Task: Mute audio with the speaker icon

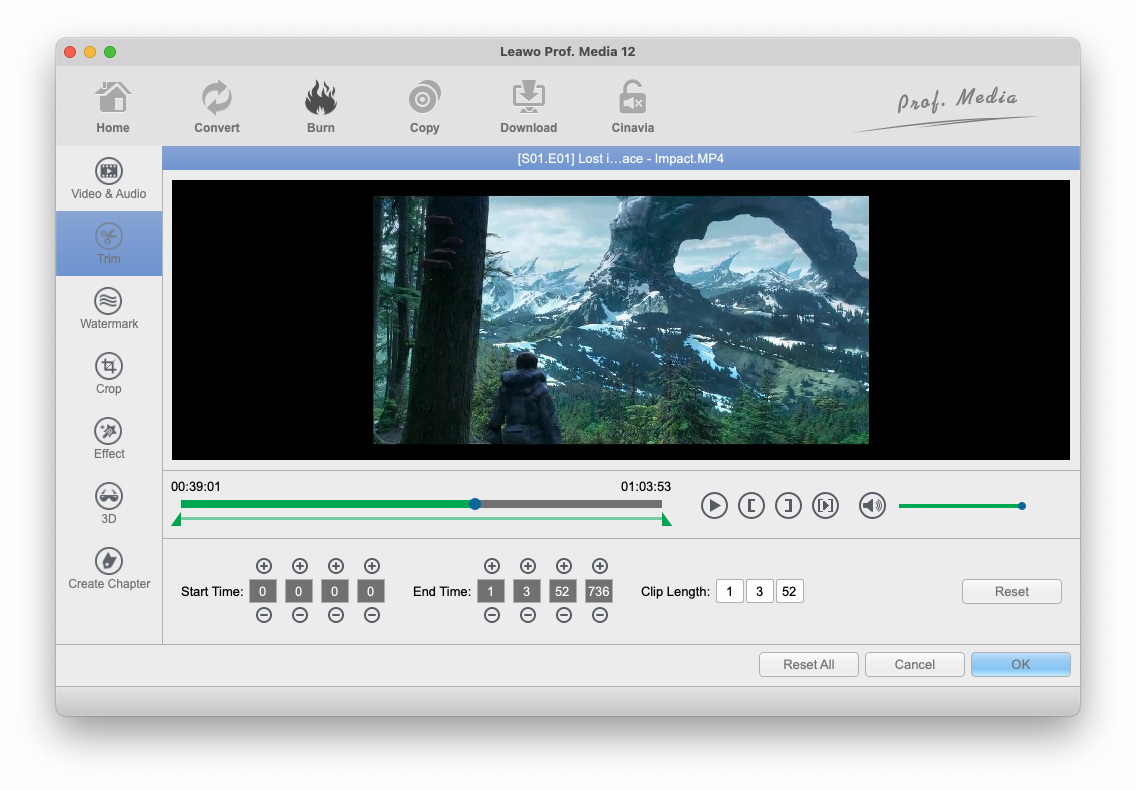Action: point(872,505)
